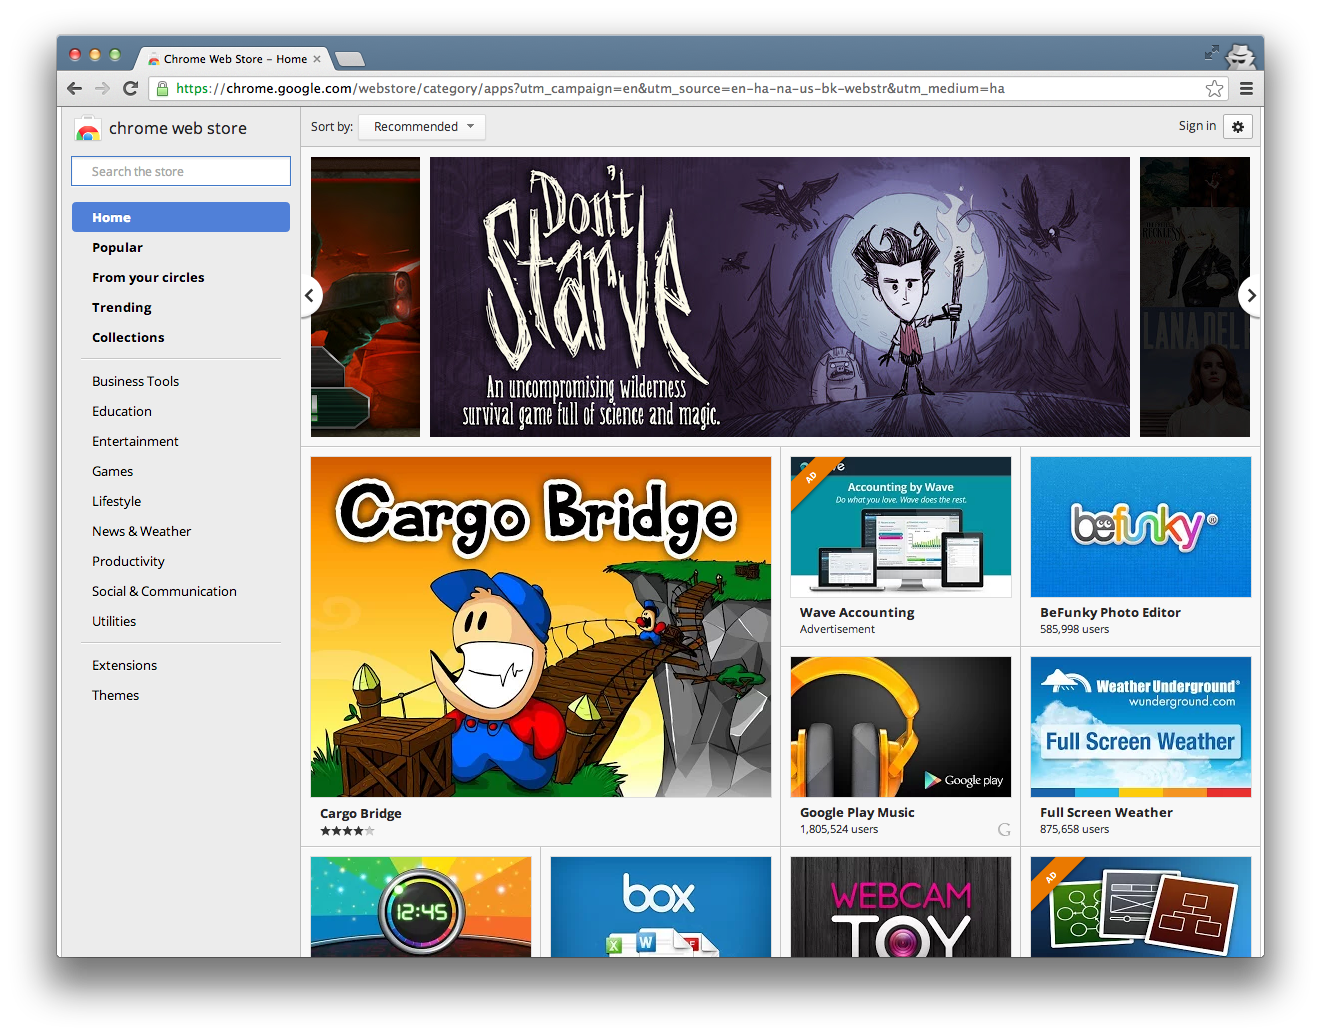1321x1036 pixels.
Task: Go back to previous page
Action: click(x=74, y=88)
